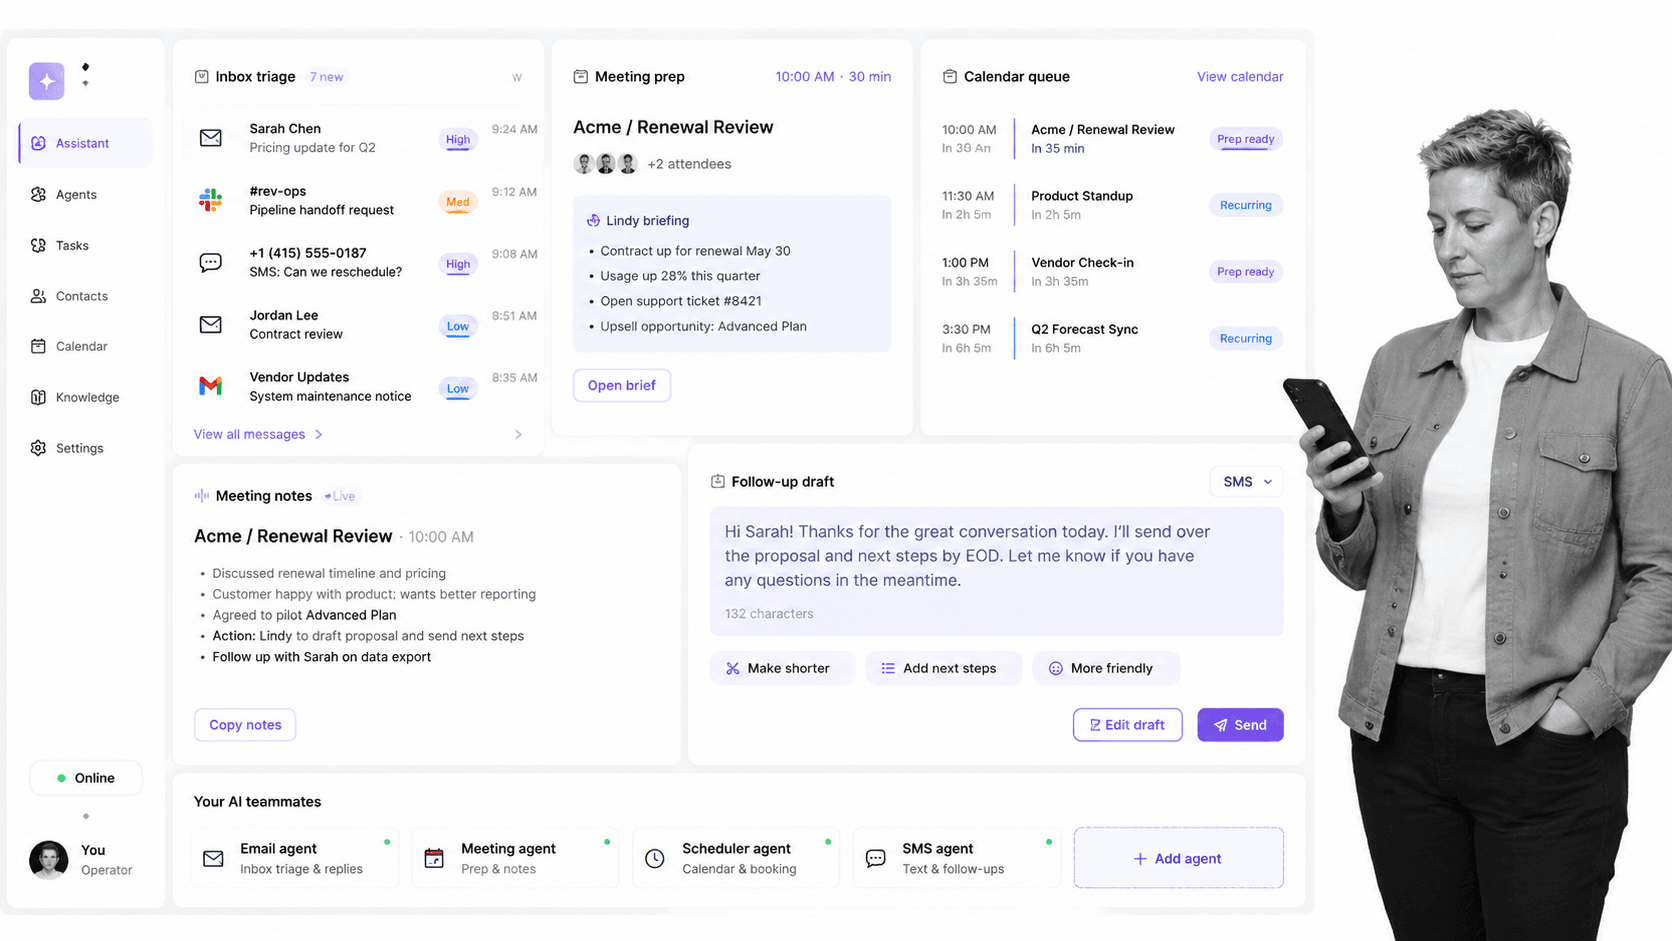The width and height of the screenshot is (1672, 941).
Task: Click Recurring badge for Q2 Forecast Sync
Action: pos(1245,338)
